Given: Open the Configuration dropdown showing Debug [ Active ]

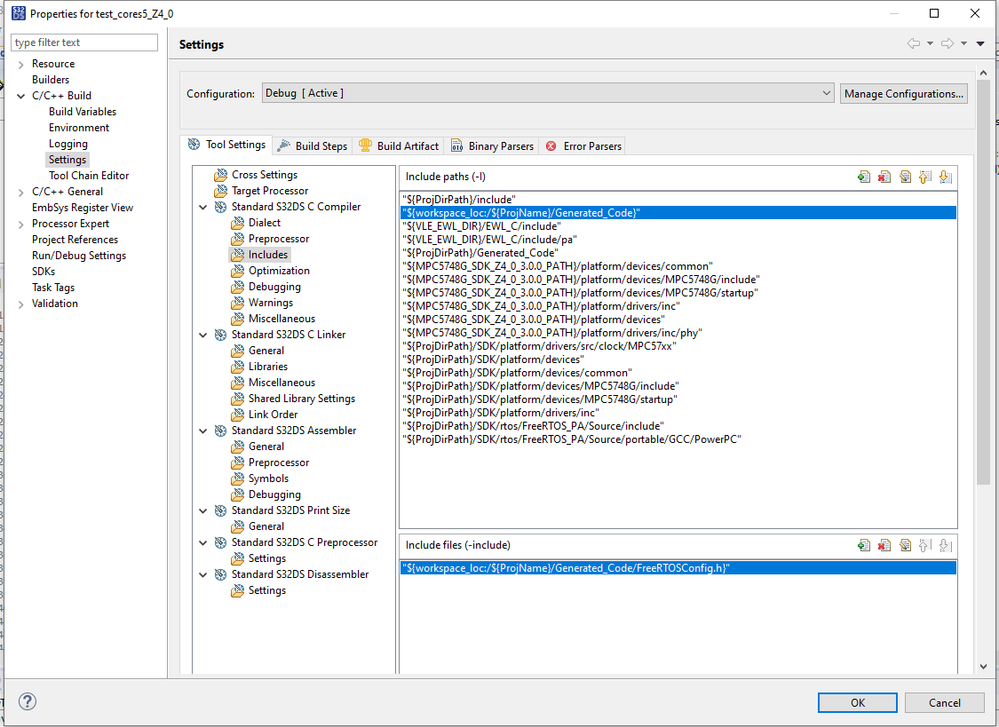Looking at the screenshot, I should [548, 93].
